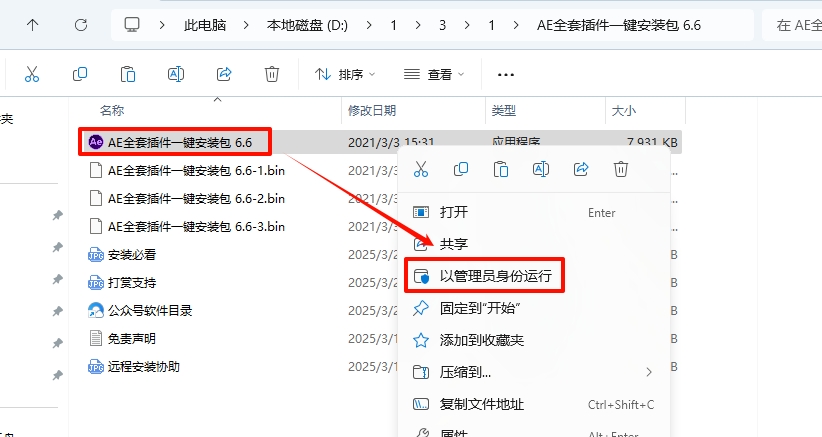Rename from the context menu icon
822x437 pixels.
(541, 169)
